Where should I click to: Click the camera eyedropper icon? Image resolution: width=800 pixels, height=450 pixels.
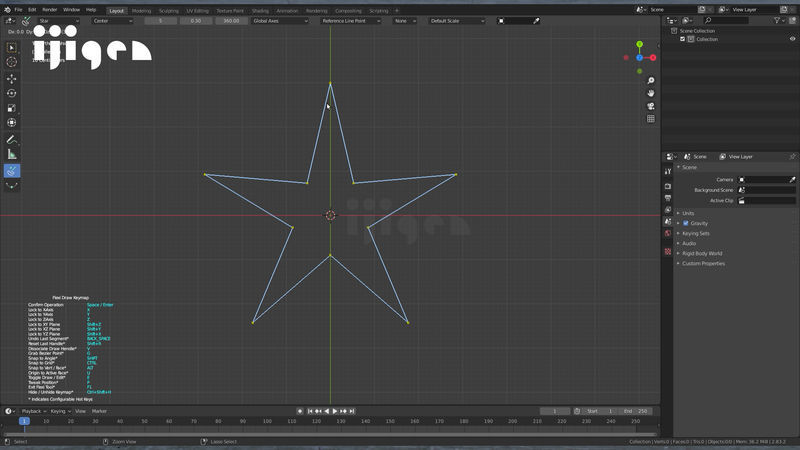click(792, 180)
